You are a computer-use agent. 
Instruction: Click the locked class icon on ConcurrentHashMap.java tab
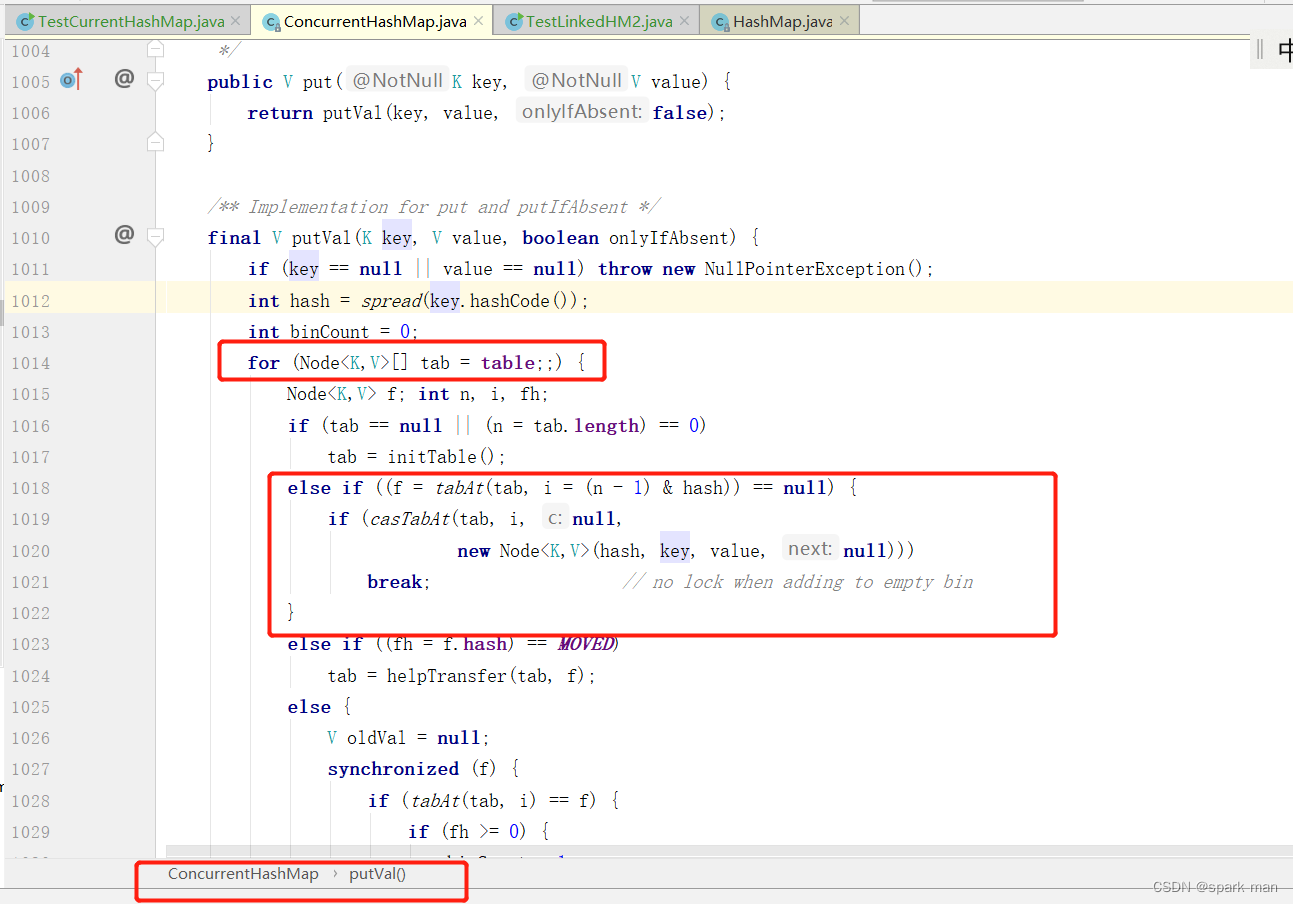pyautogui.click(x=271, y=22)
